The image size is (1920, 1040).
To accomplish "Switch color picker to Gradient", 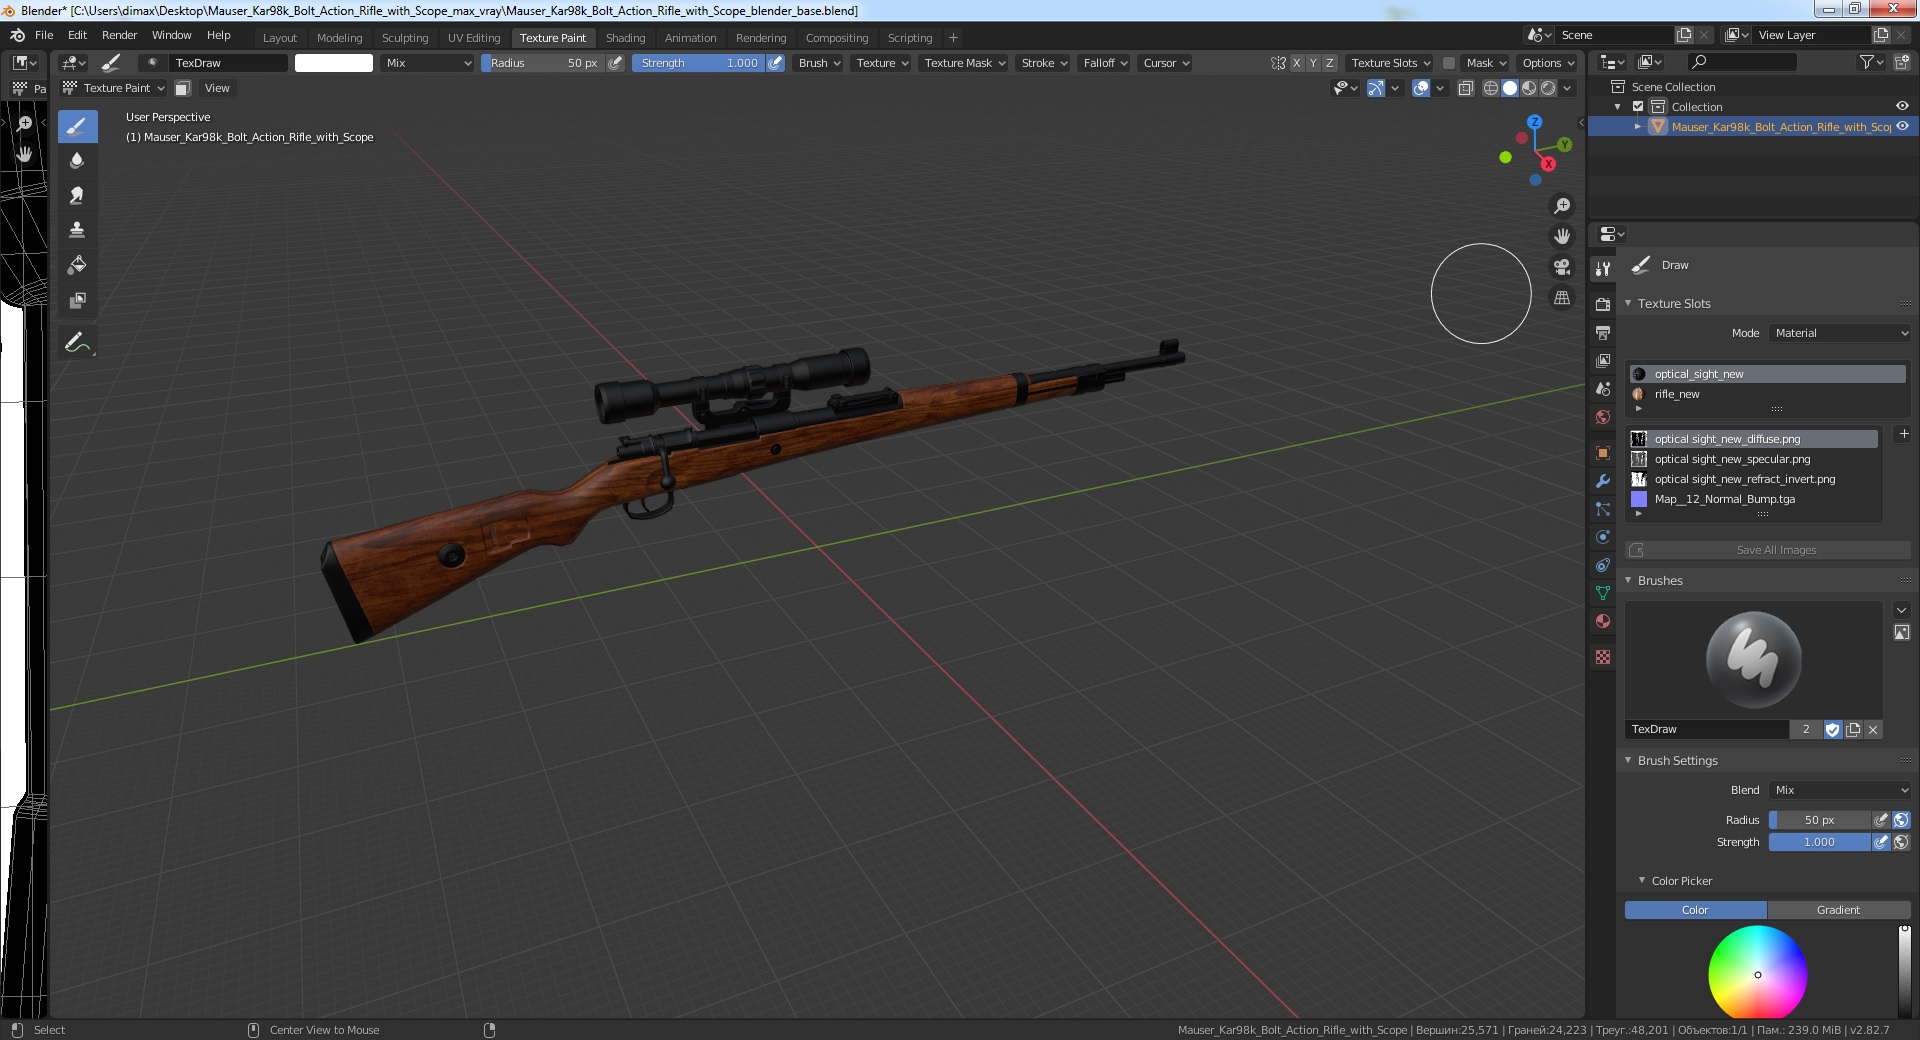I will 1838,910.
